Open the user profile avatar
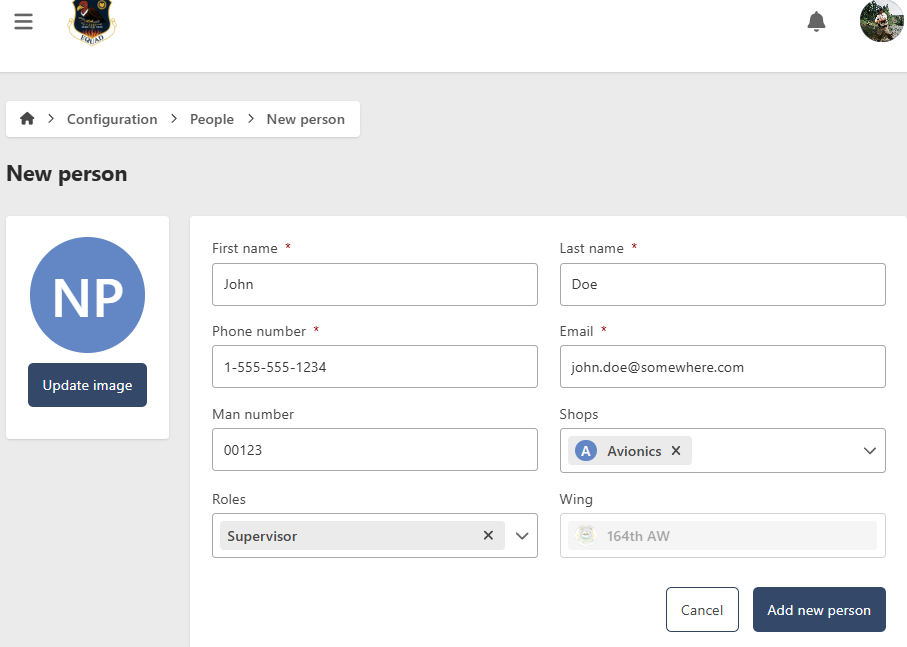Screen dimensions: 907x647 [x=881, y=21]
